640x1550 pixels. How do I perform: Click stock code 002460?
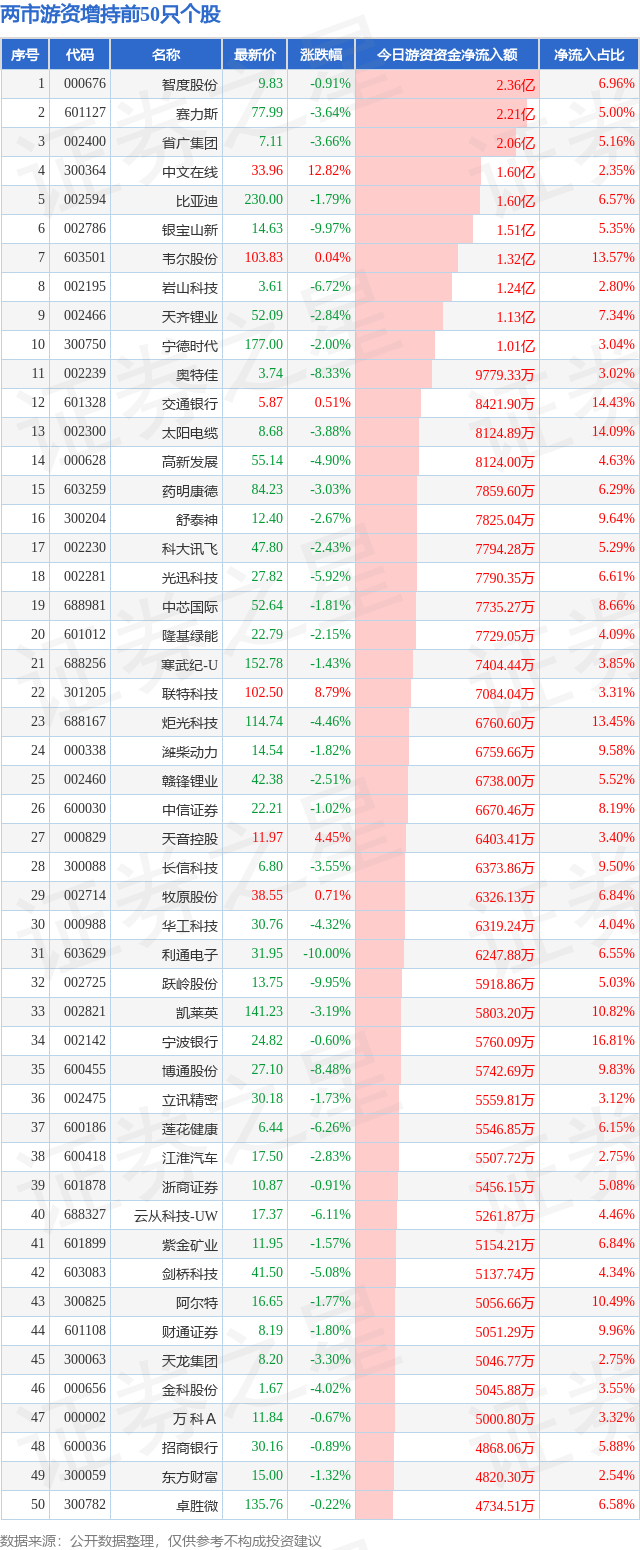tap(85, 780)
